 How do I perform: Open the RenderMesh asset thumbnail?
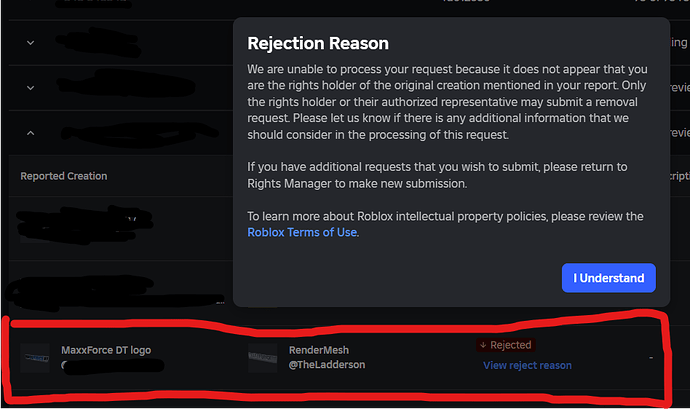tap(262, 357)
